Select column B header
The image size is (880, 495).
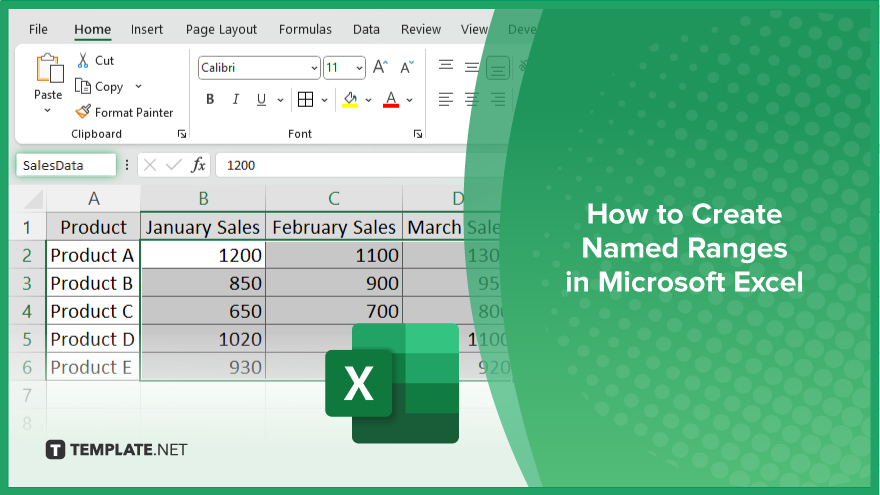[203, 199]
